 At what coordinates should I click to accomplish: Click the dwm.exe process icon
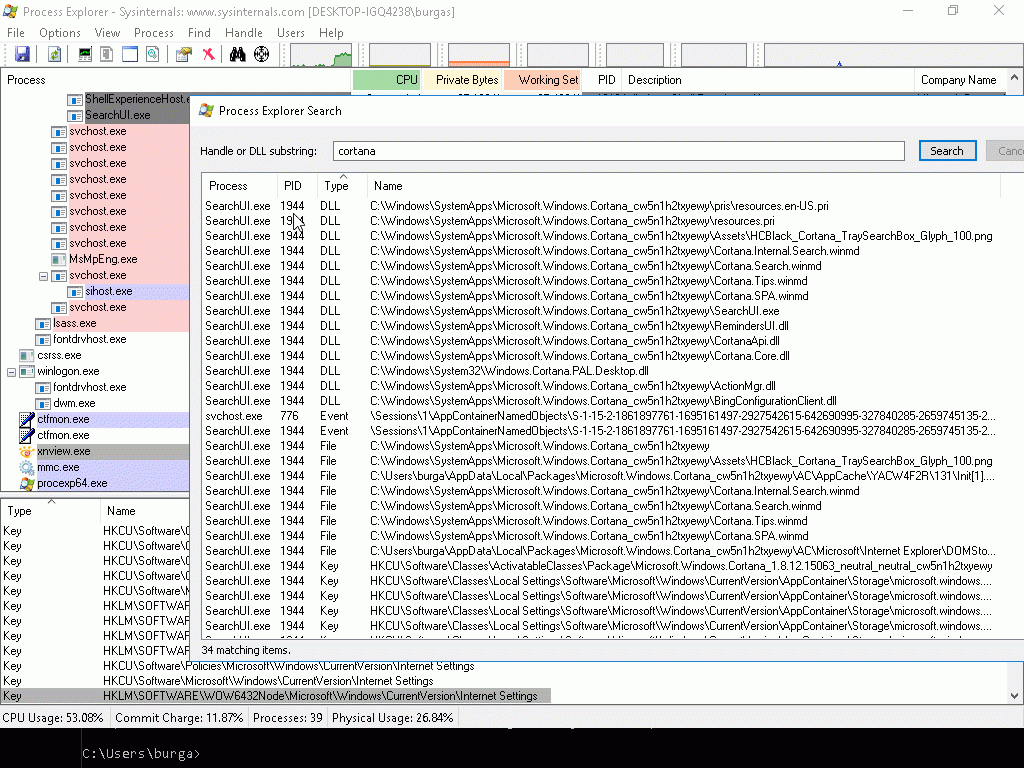[x=43, y=404]
